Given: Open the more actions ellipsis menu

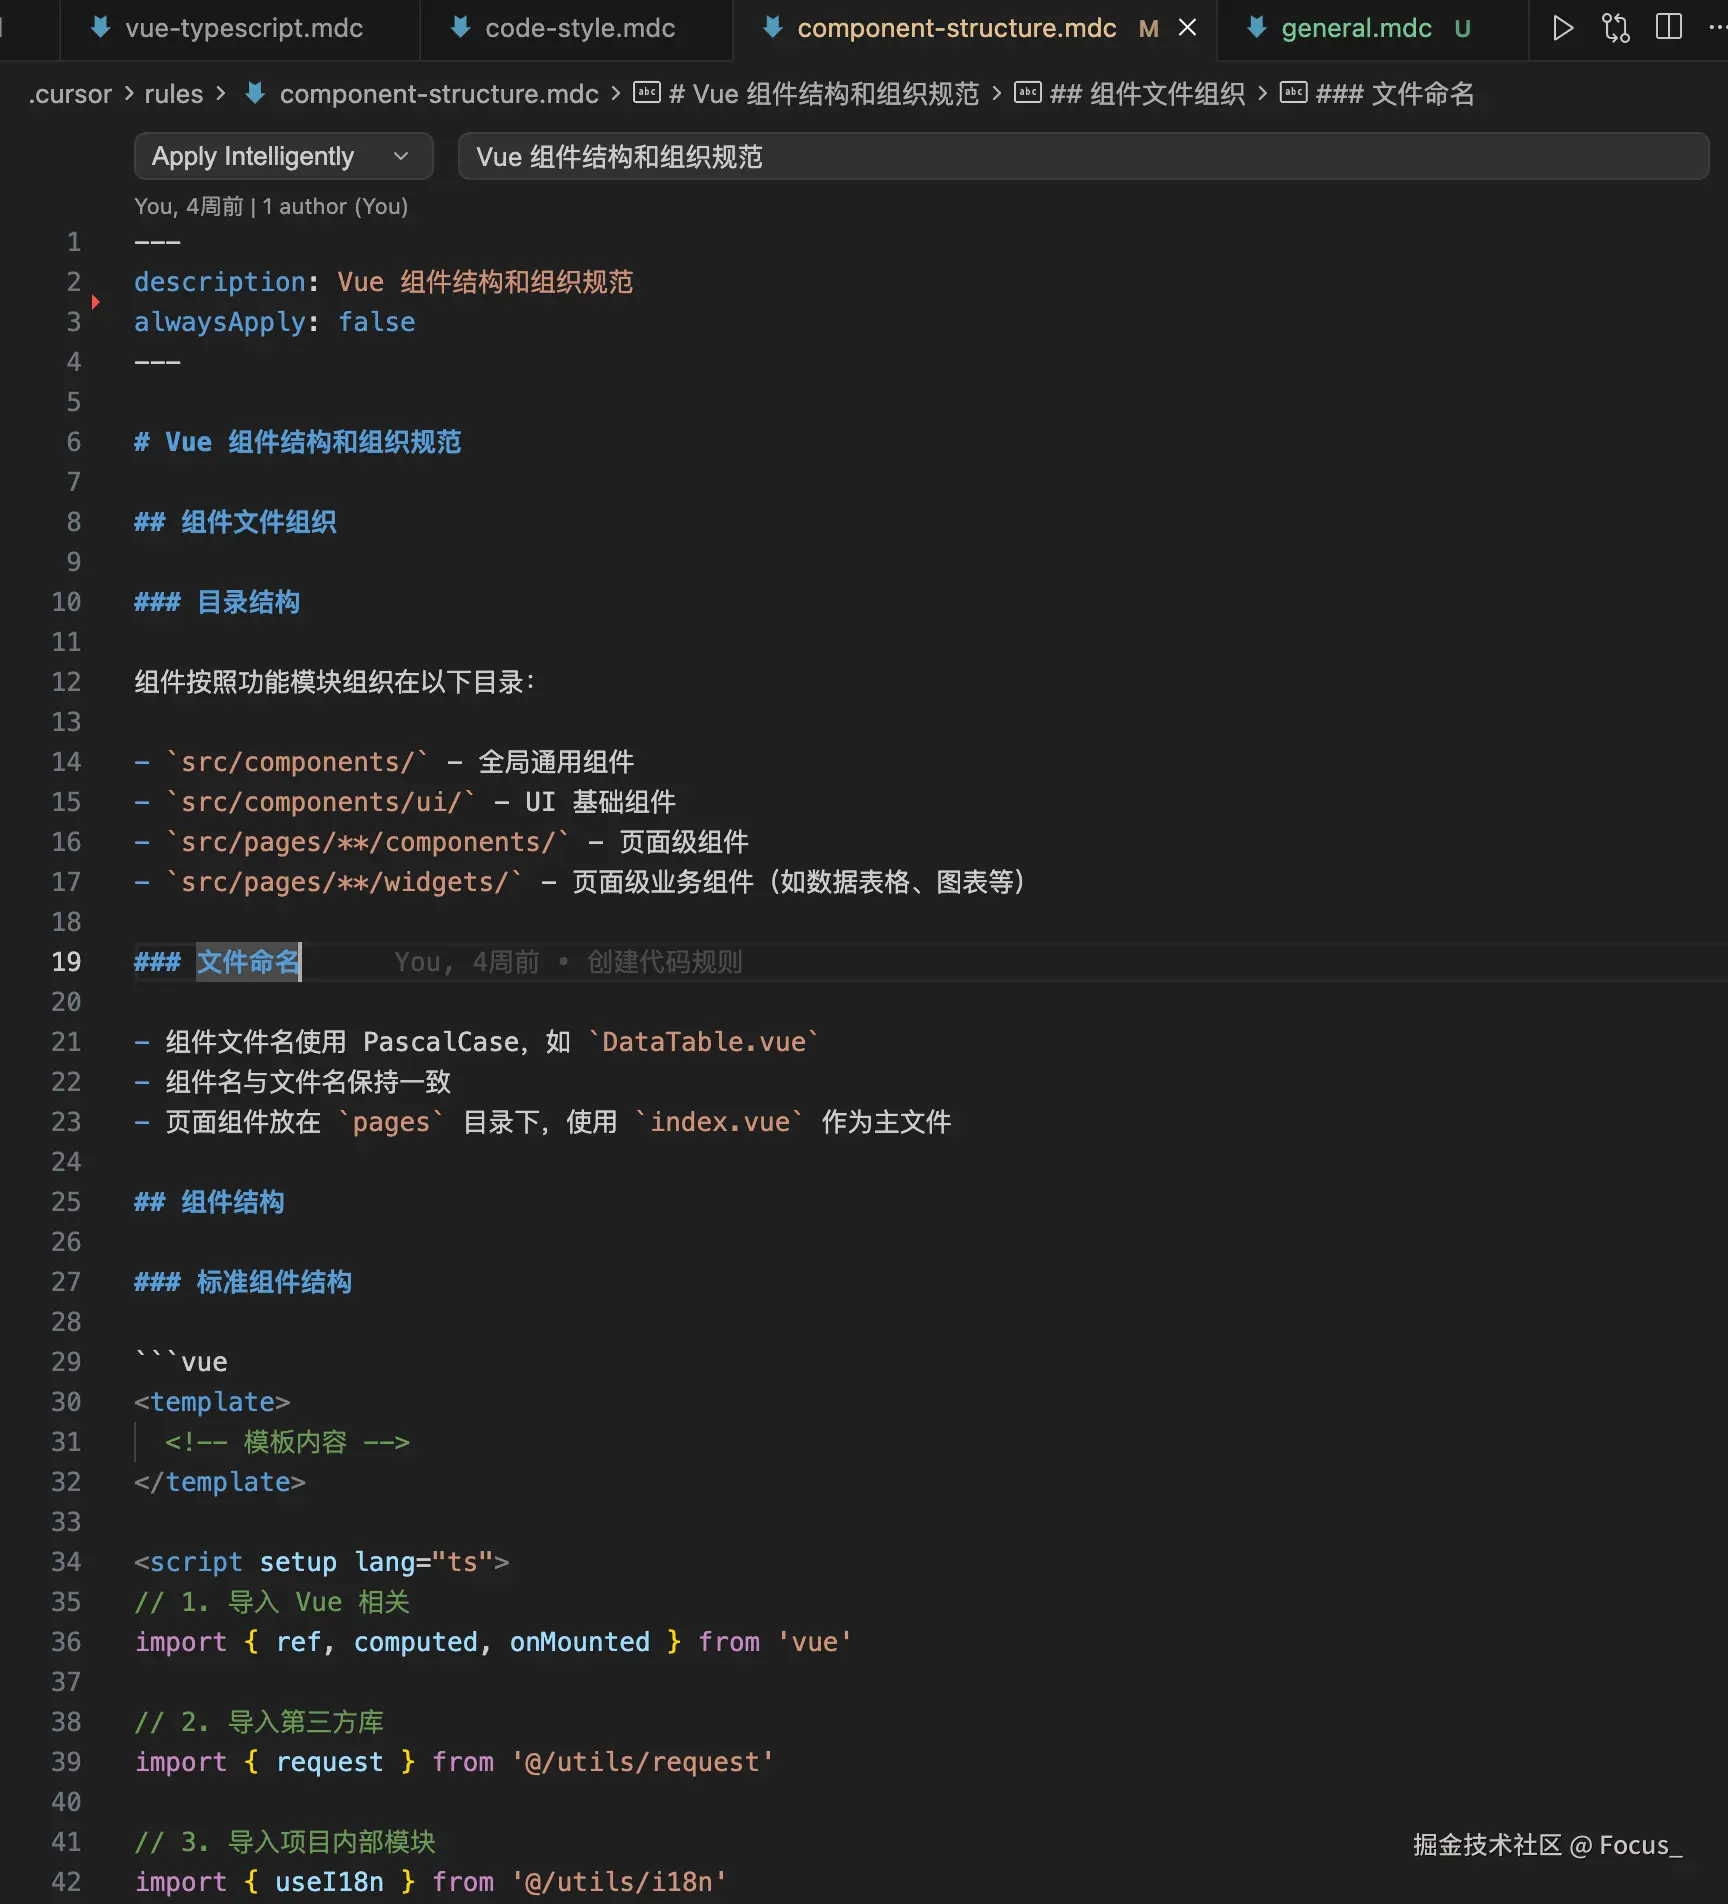Looking at the screenshot, I should (x=1717, y=28).
